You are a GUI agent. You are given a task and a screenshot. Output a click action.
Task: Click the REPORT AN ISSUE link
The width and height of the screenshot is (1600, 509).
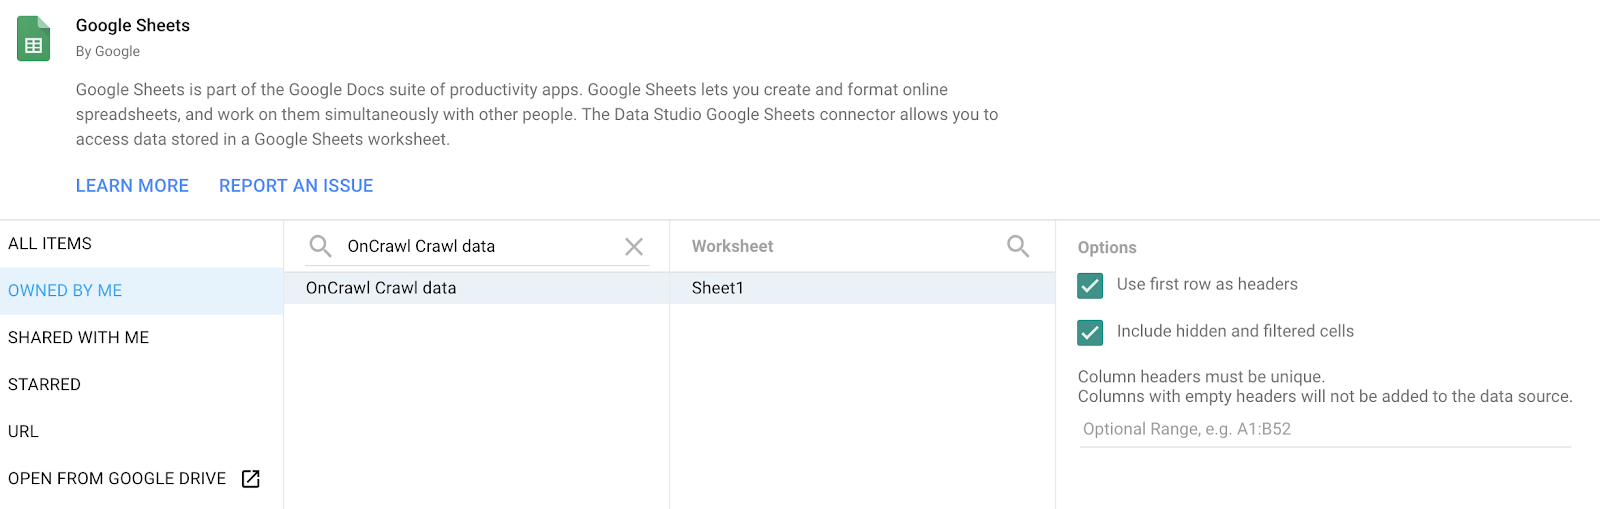pyautogui.click(x=296, y=186)
